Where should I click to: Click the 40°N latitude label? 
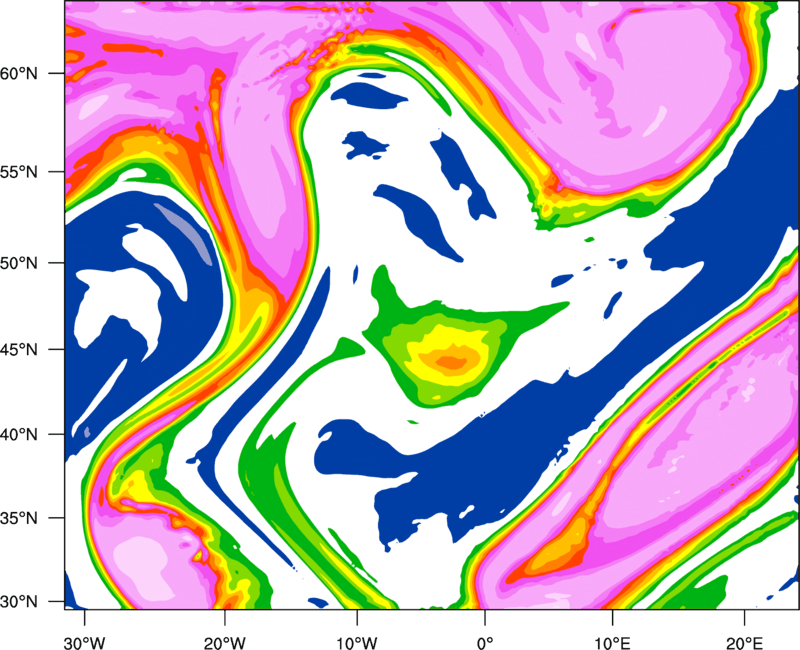pyautogui.click(x=19, y=435)
